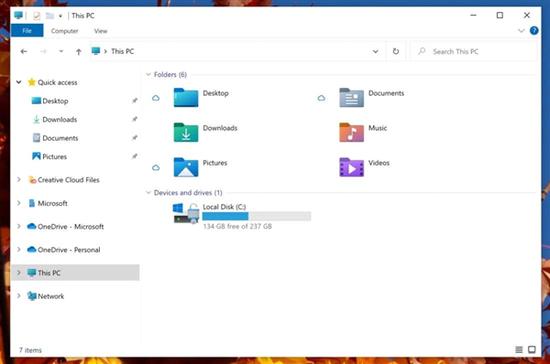
Task: Select Creative Cloud Files in the sidebar
Action: click(x=63, y=180)
